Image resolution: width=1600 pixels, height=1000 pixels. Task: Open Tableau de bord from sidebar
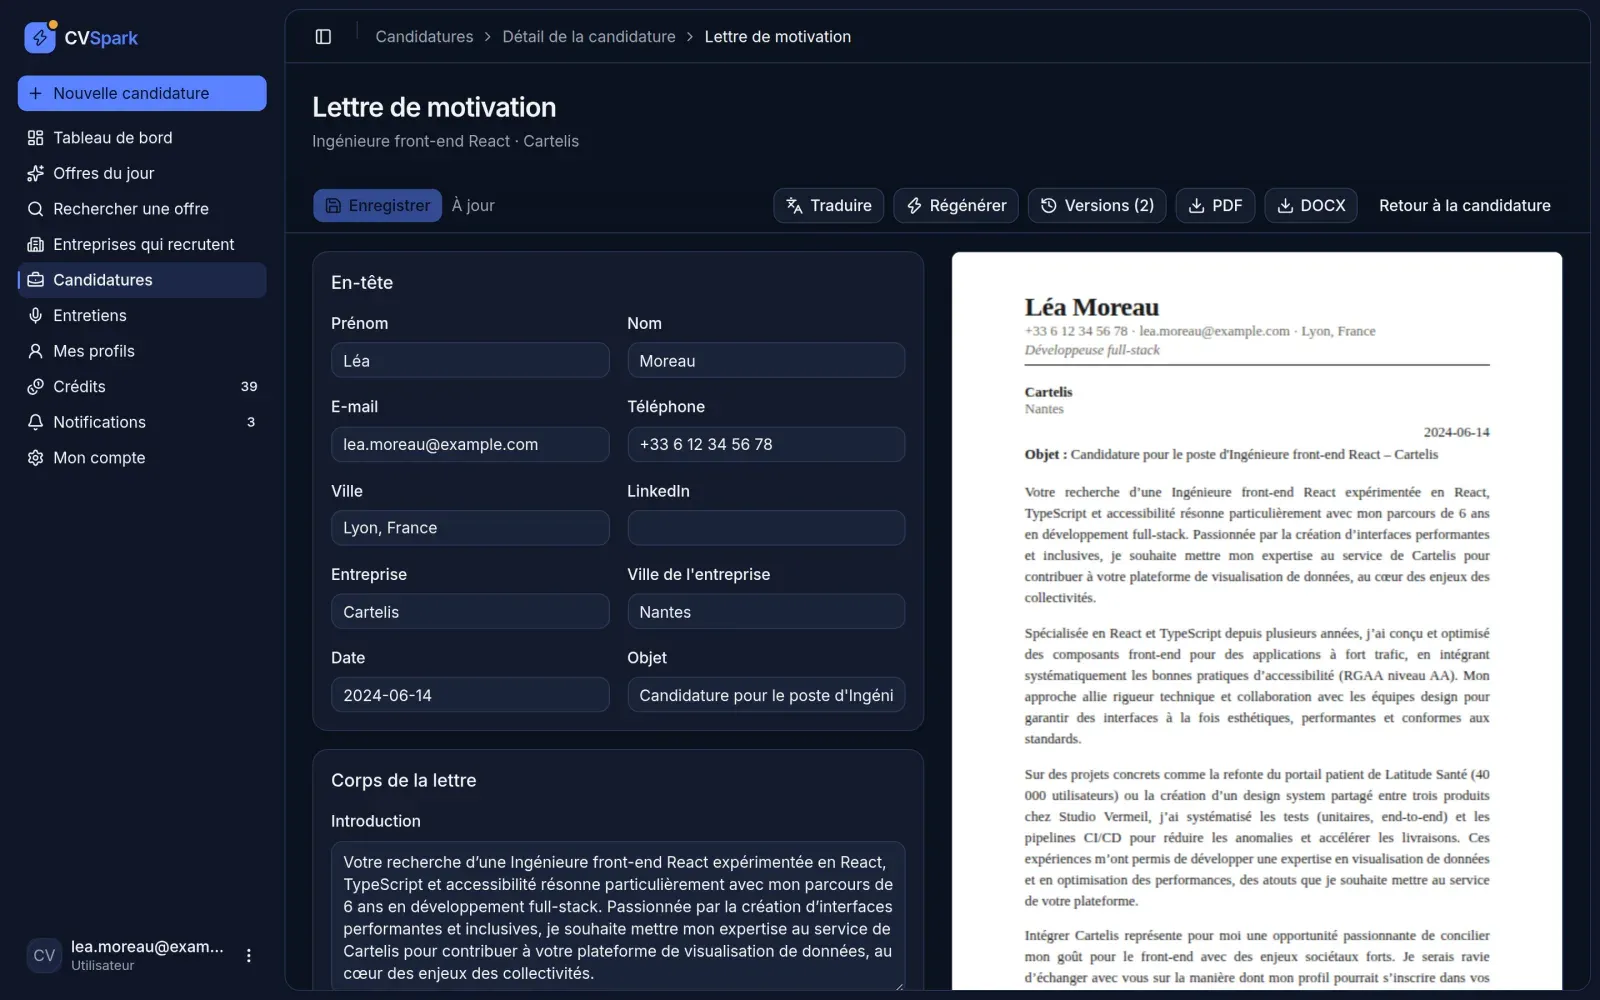pos(142,138)
